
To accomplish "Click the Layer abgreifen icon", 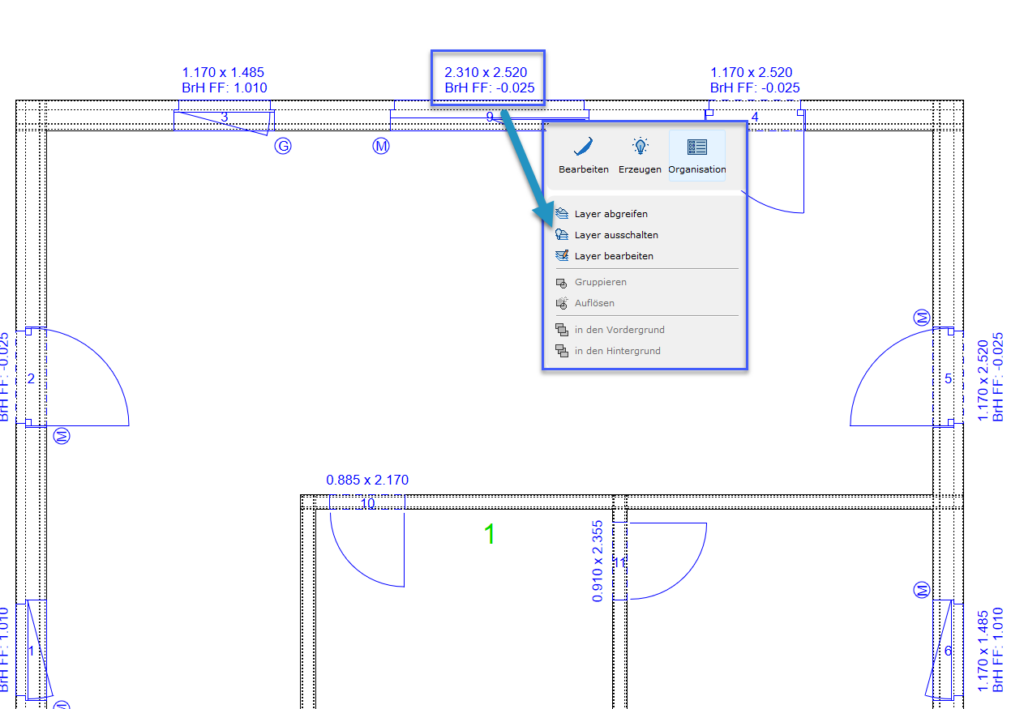I will point(562,214).
